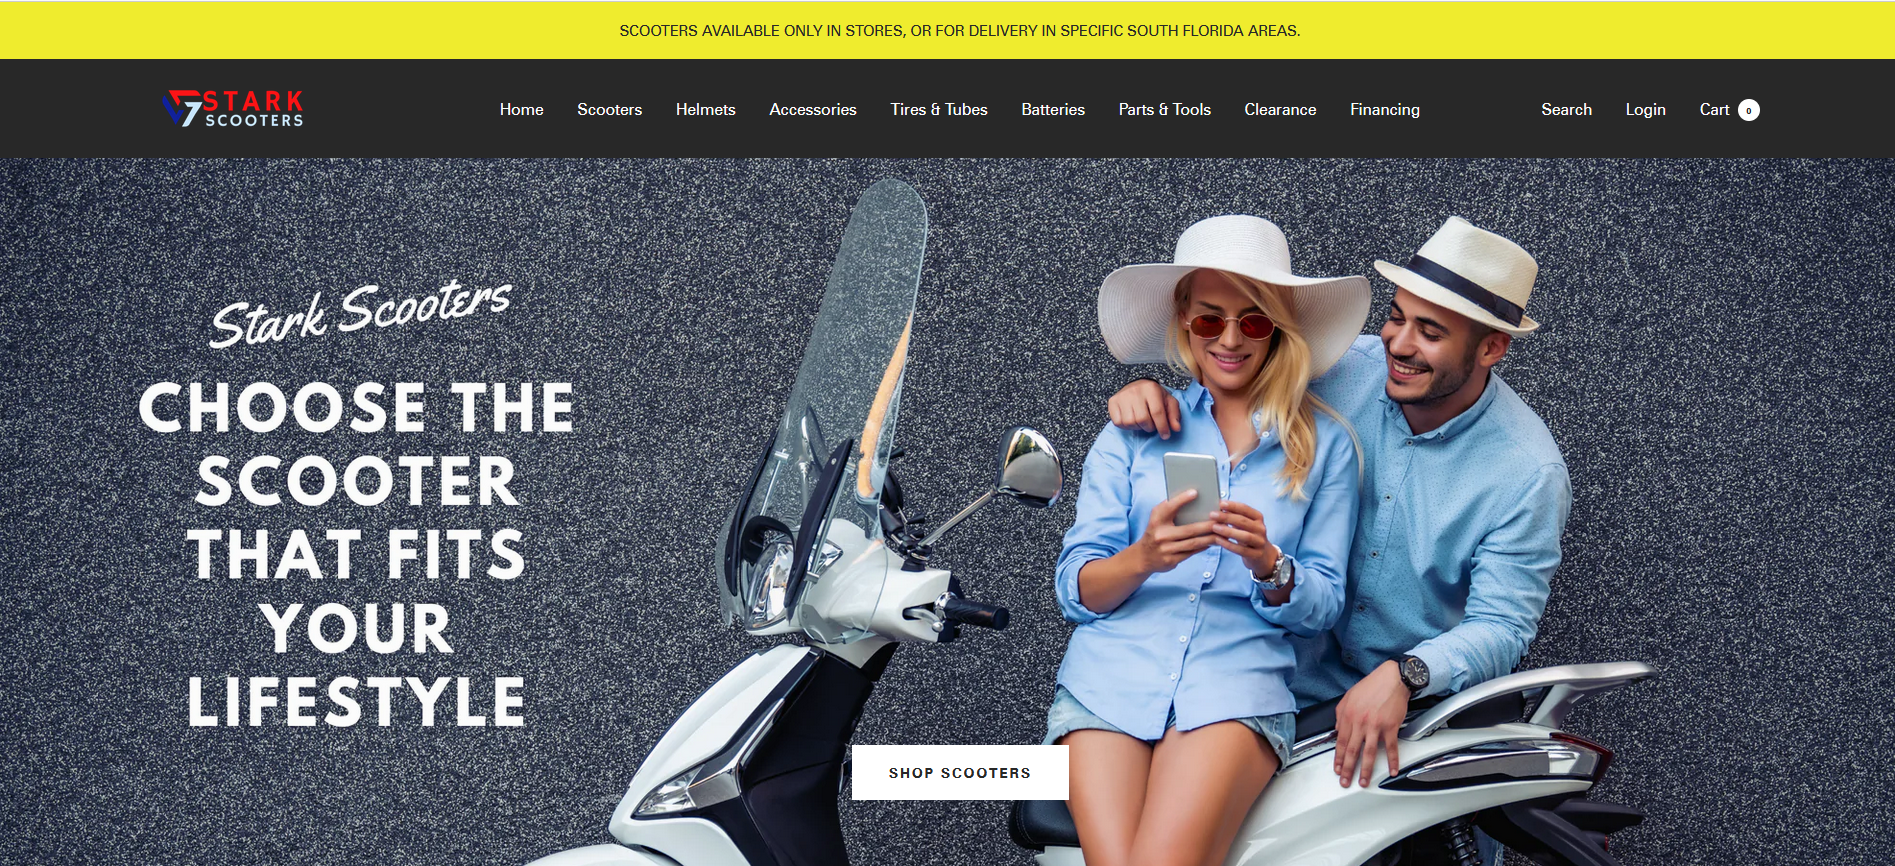
Task: Open Parts & Tools category
Action: 1164,110
